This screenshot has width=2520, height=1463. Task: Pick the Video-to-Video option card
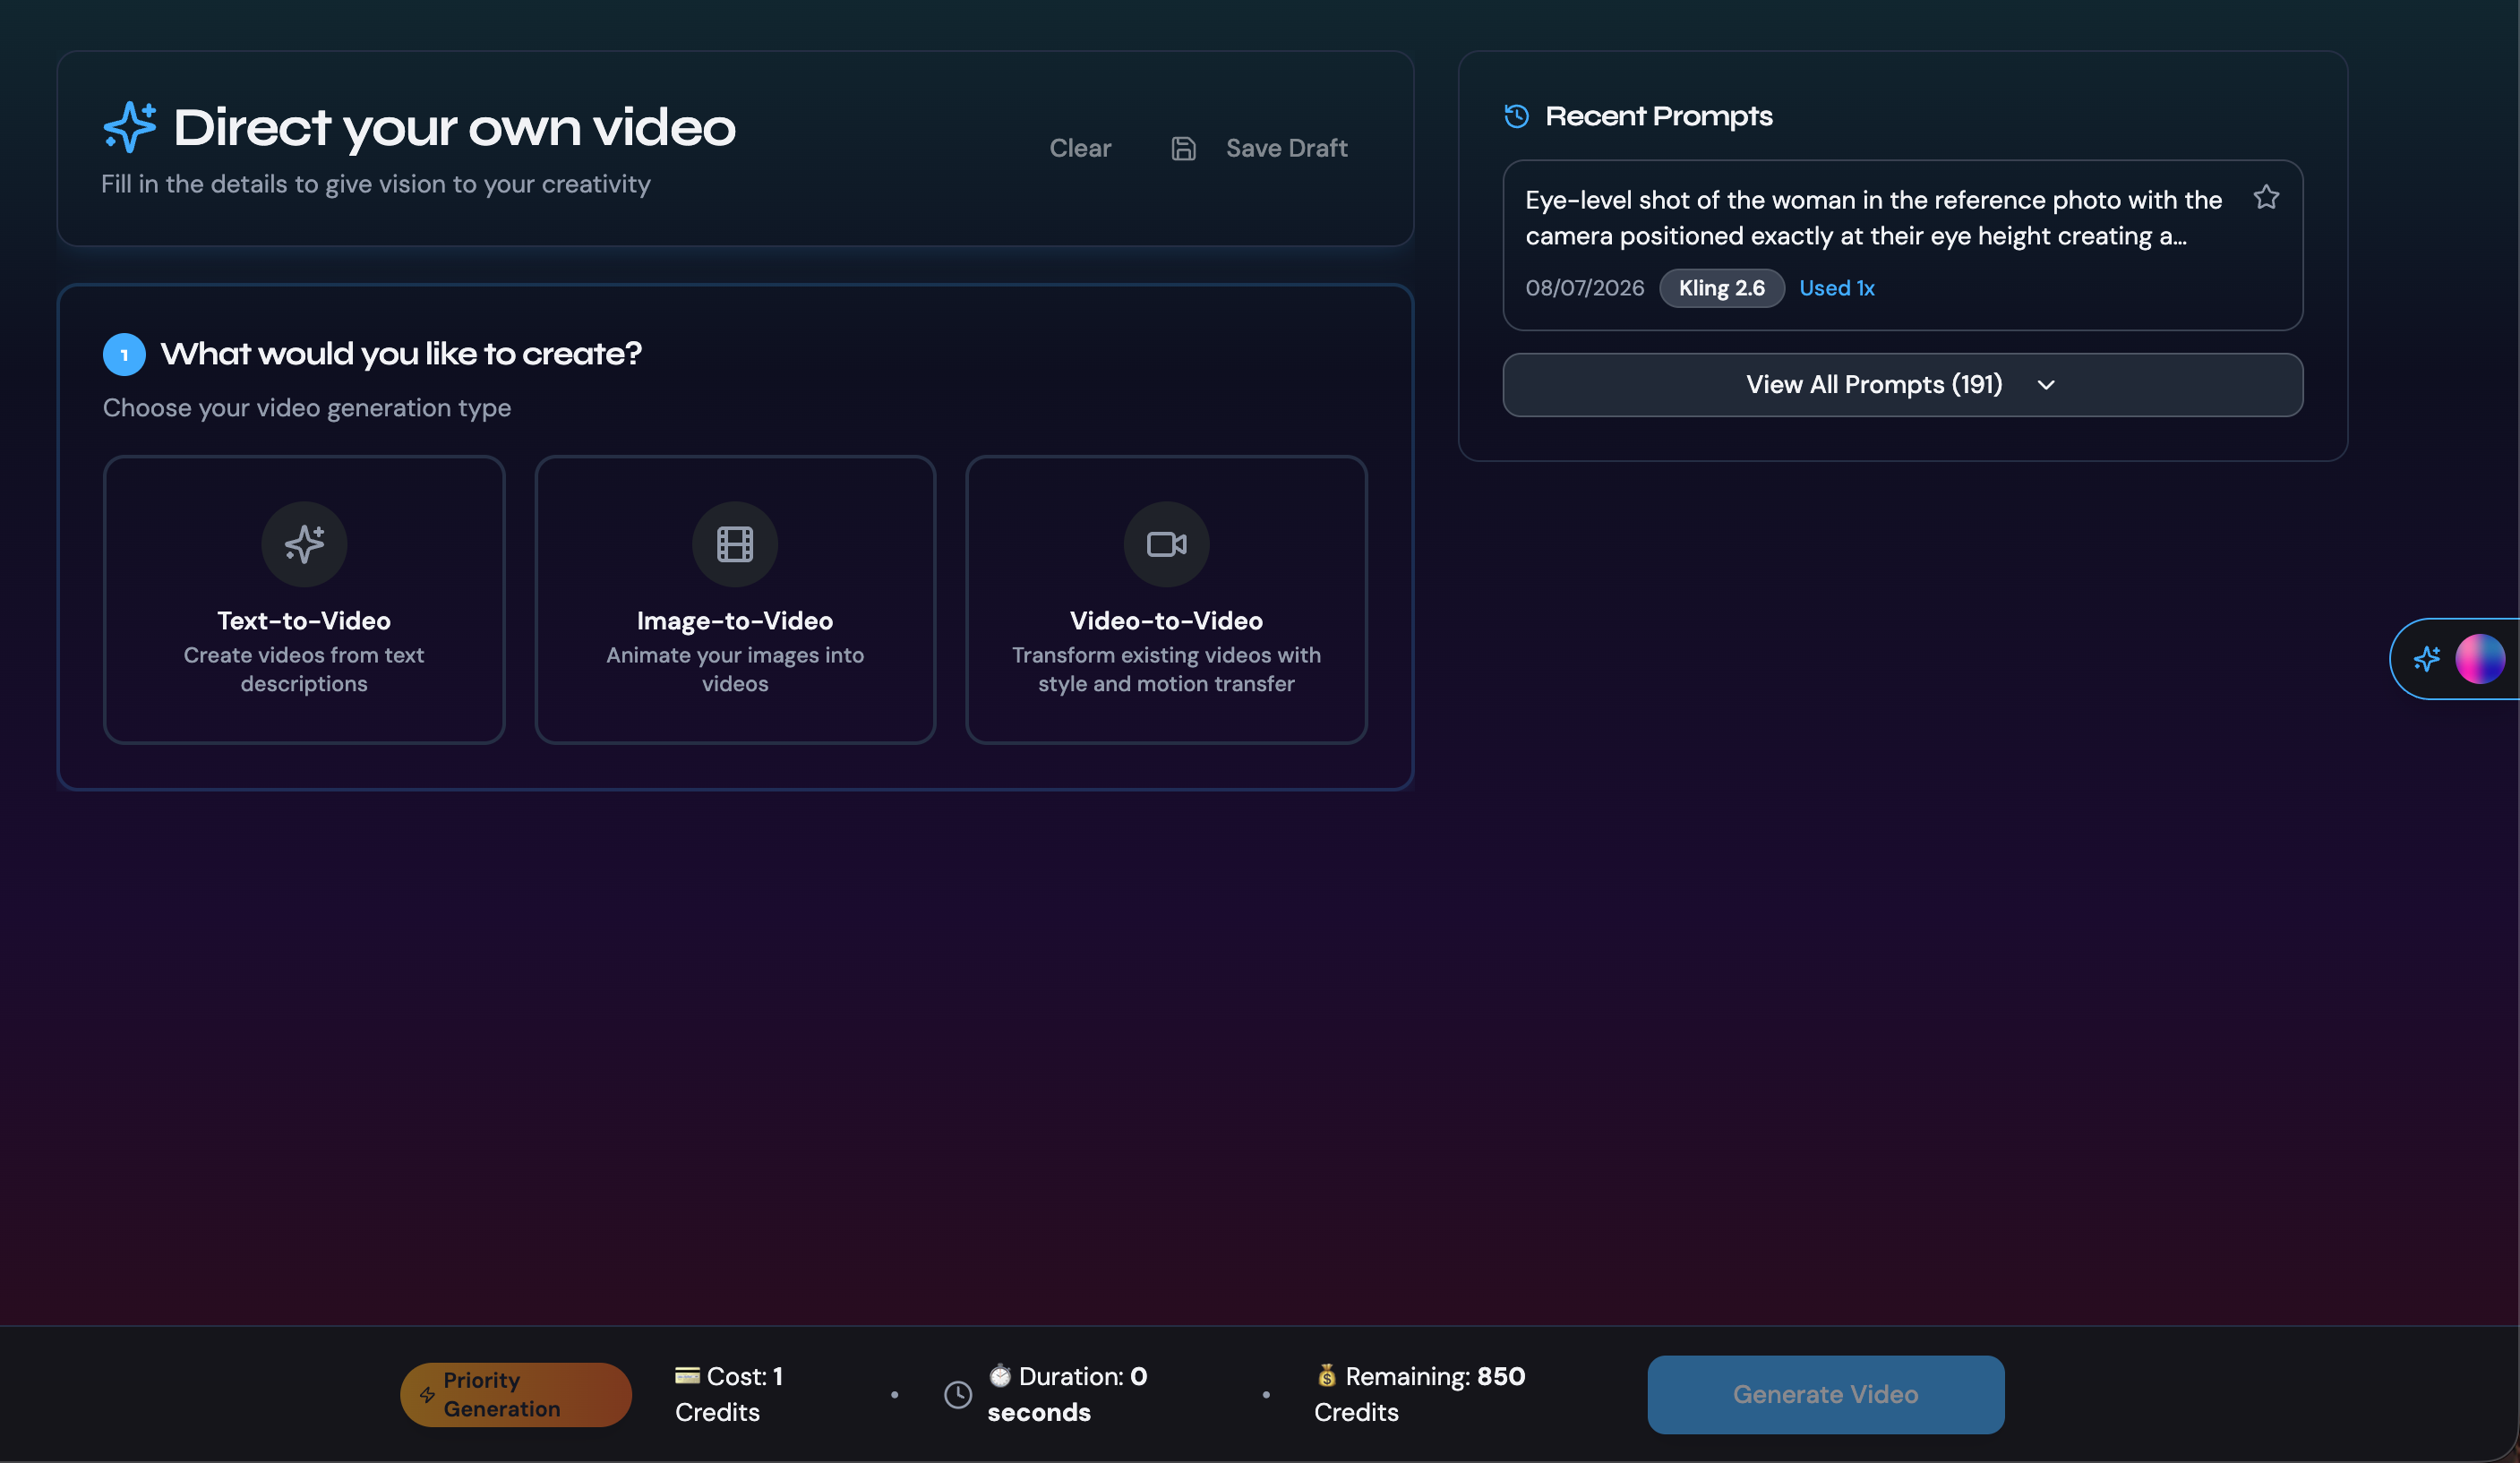click(x=1166, y=600)
